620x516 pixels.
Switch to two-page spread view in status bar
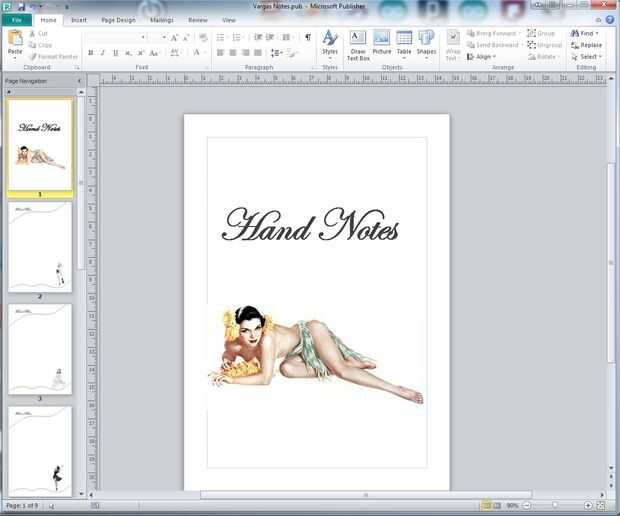[x=497, y=505]
